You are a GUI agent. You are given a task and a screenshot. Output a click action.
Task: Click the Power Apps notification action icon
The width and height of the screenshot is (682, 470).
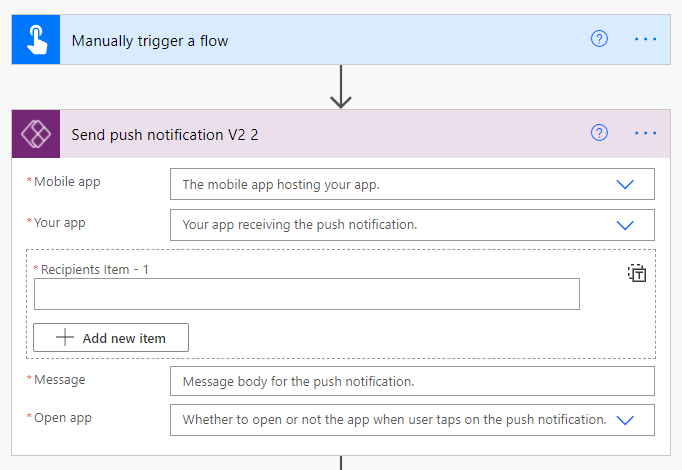[x=36, y=134]
